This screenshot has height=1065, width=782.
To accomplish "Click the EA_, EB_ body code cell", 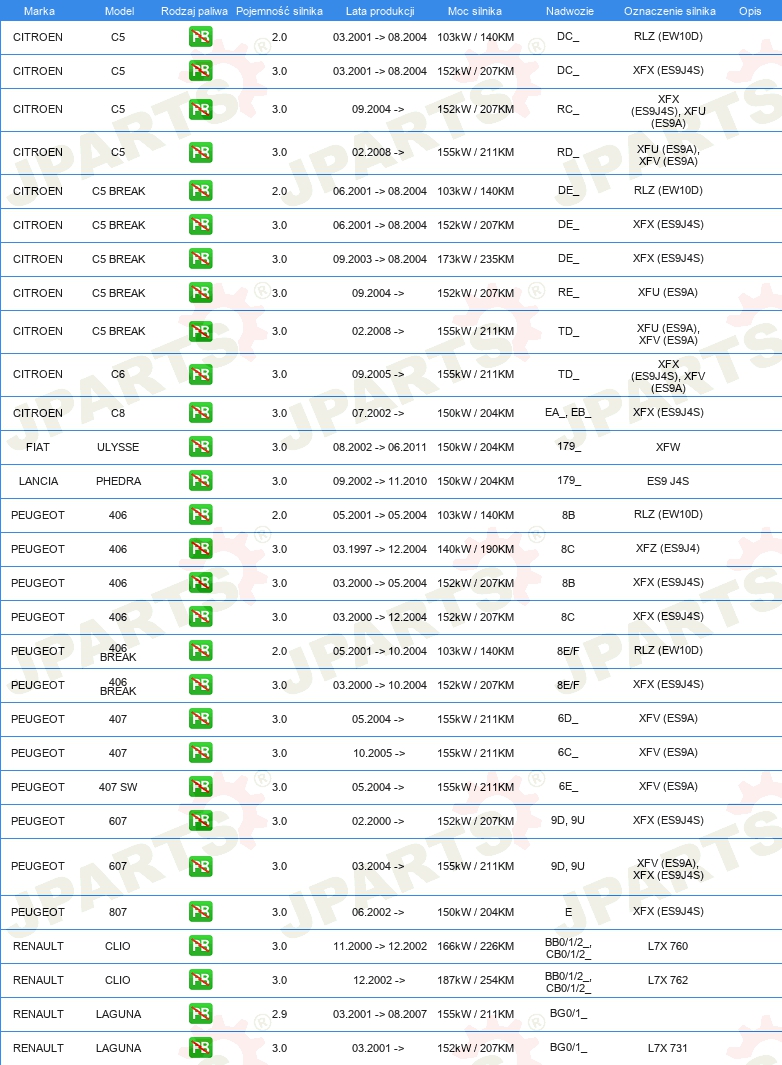I will pos(568,412).
